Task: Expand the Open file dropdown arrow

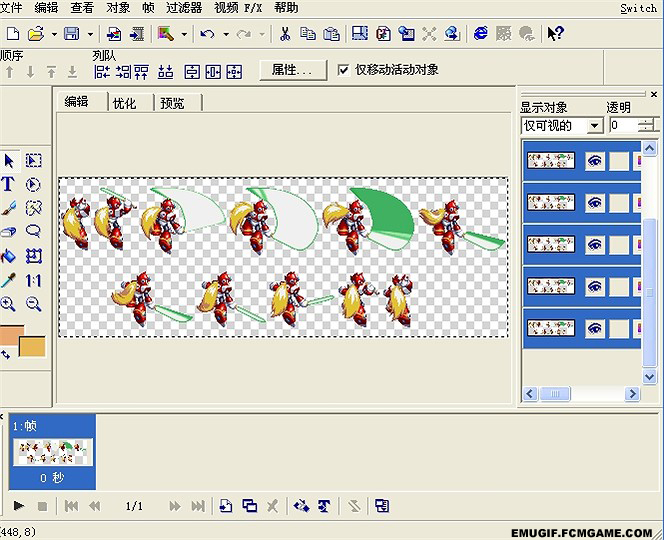Action: tap(54, 34)
